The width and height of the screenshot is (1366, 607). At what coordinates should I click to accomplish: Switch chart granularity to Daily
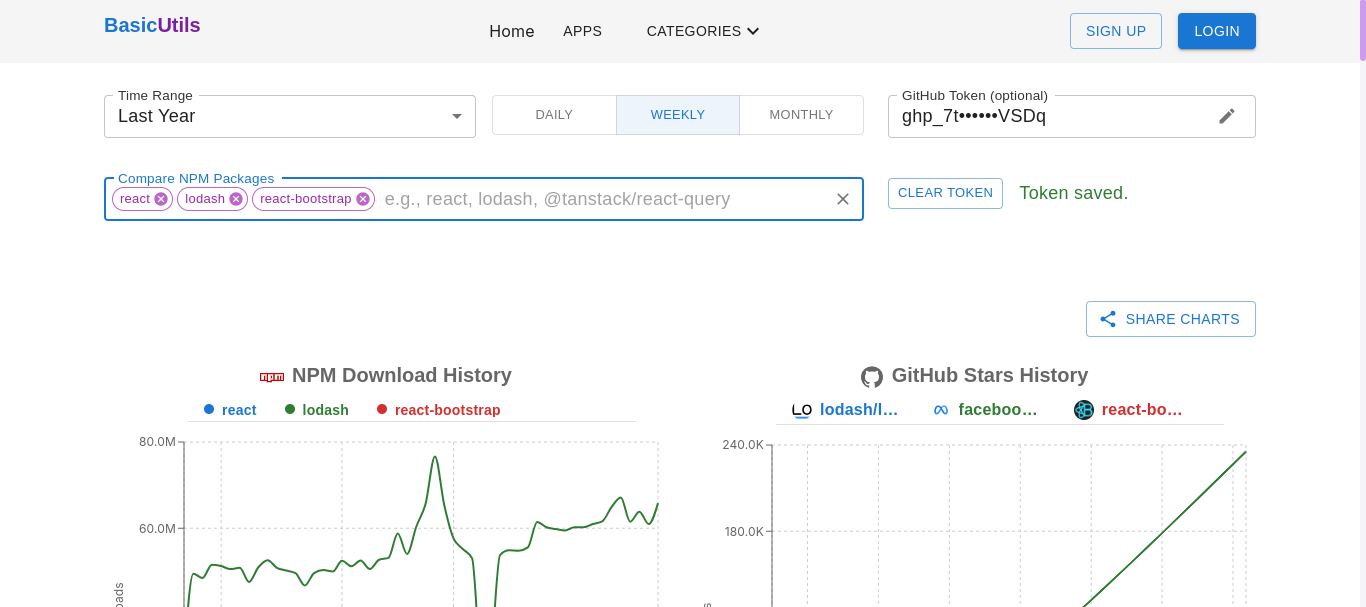554,115
